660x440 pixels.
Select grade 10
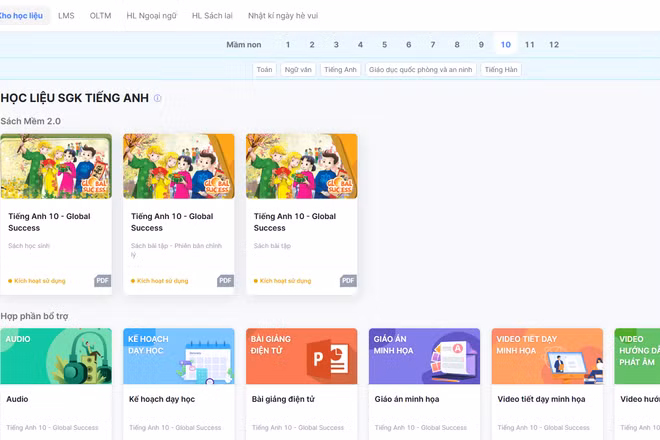506,45
